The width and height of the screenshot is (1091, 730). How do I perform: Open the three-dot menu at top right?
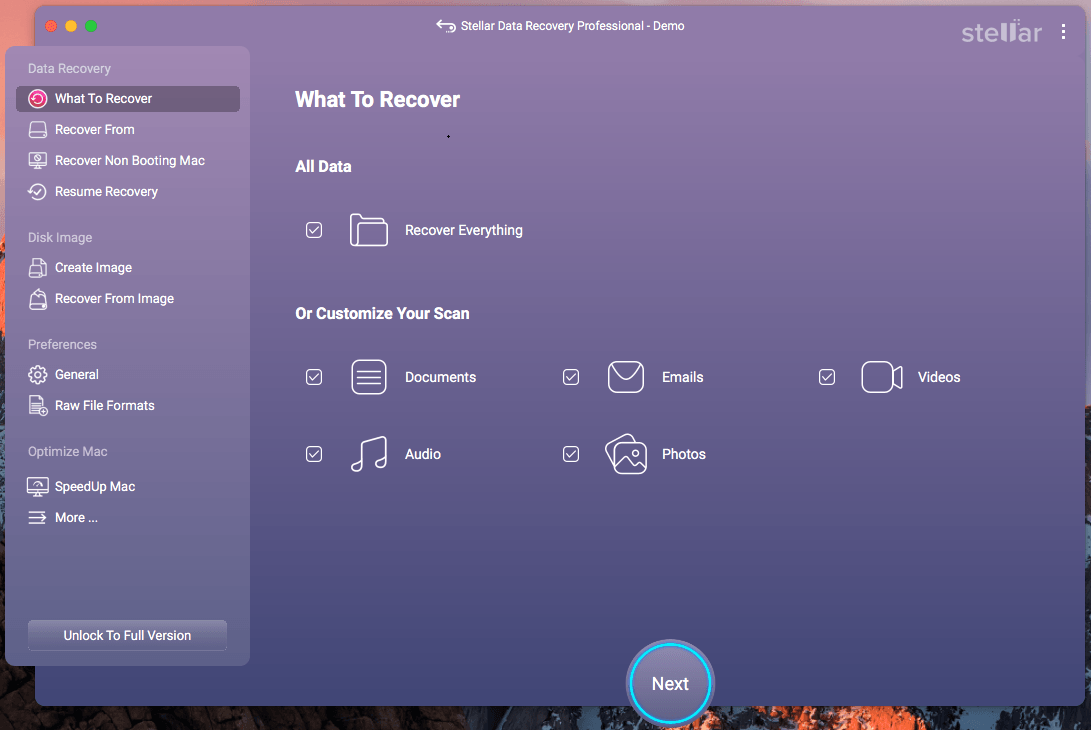tap(1064, 31)
